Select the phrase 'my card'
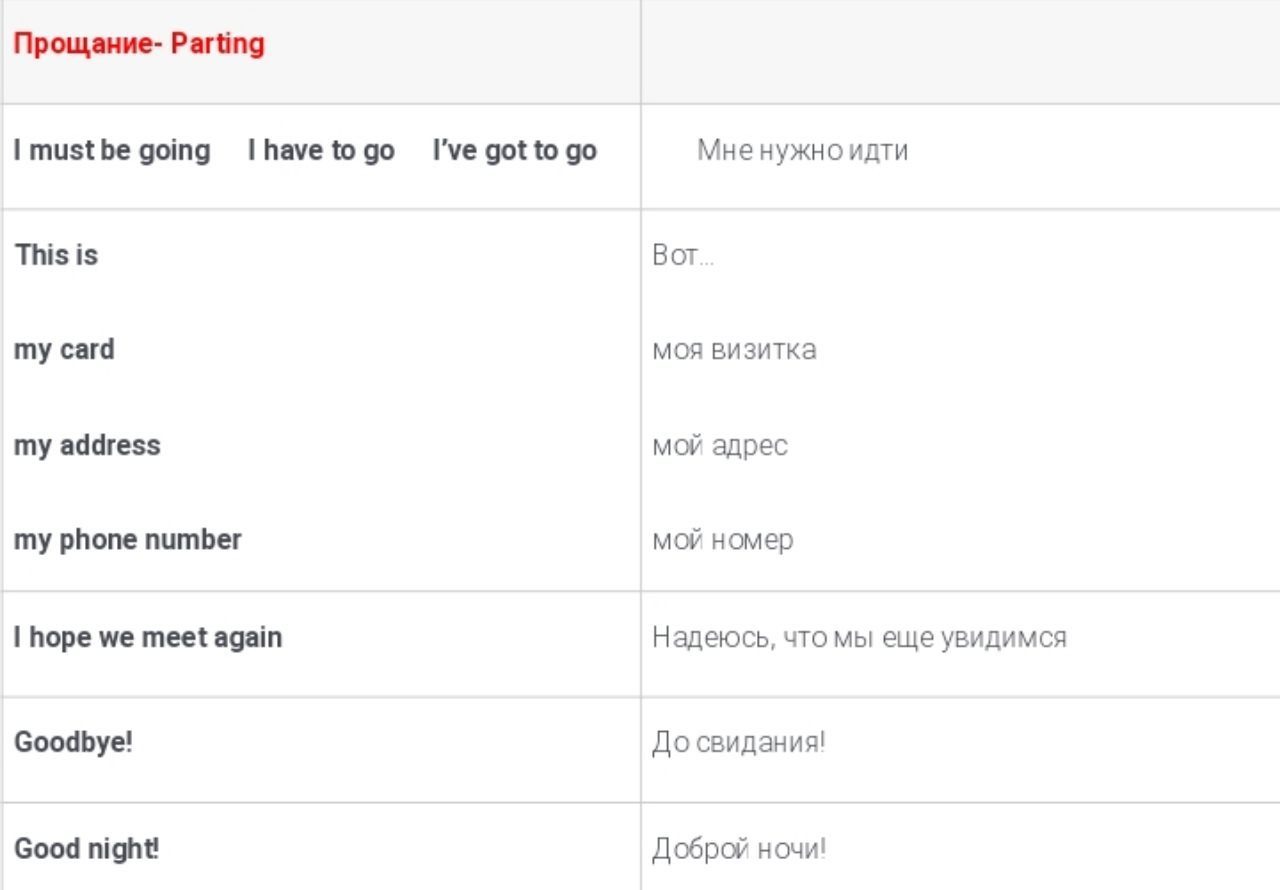The width and height of the screenshot is (1280, 890). point(64,350)
